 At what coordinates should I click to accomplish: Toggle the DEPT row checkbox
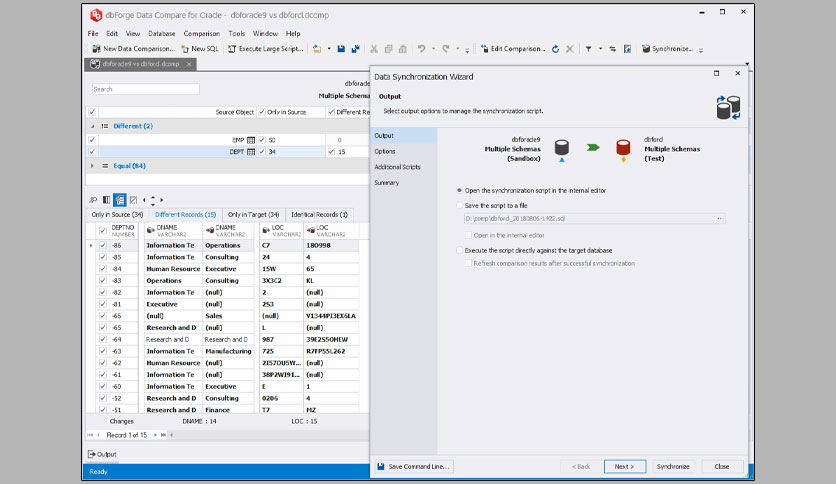click(92, 152)
